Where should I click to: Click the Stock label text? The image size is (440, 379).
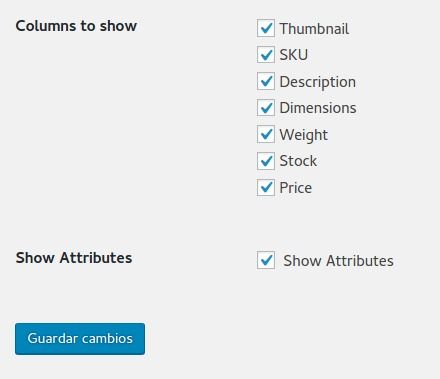tap(298, 161)
